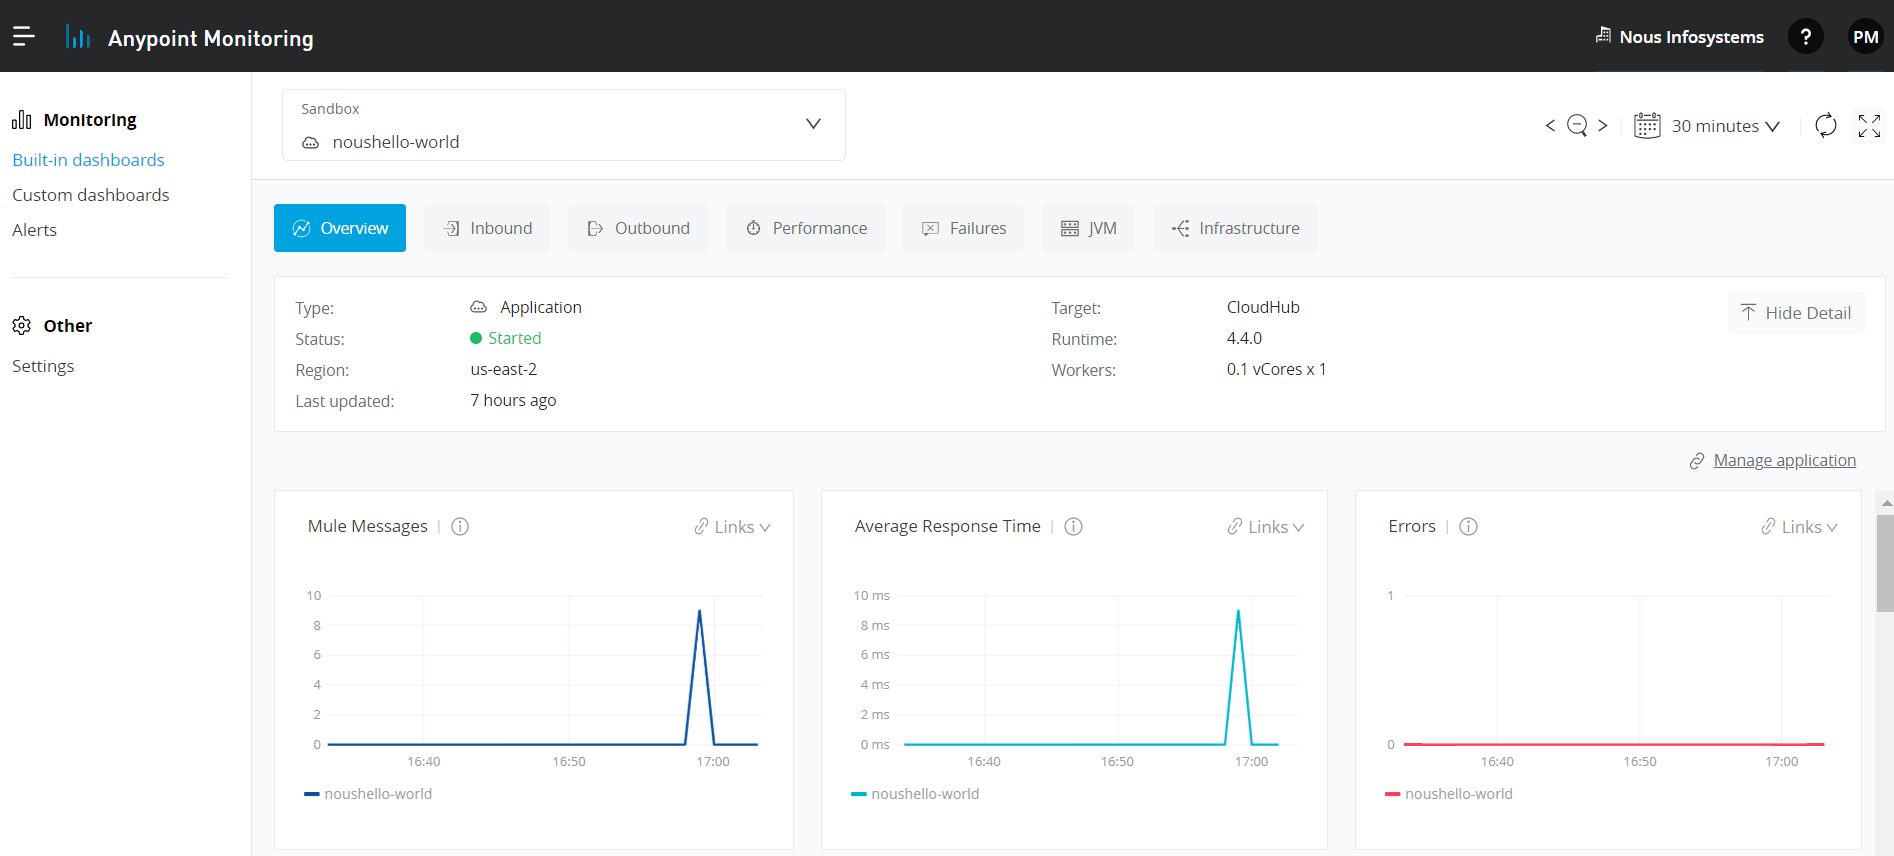
Task: Switch to the Outbound tab
Action: pyautogui.click(x=638, y=228)
